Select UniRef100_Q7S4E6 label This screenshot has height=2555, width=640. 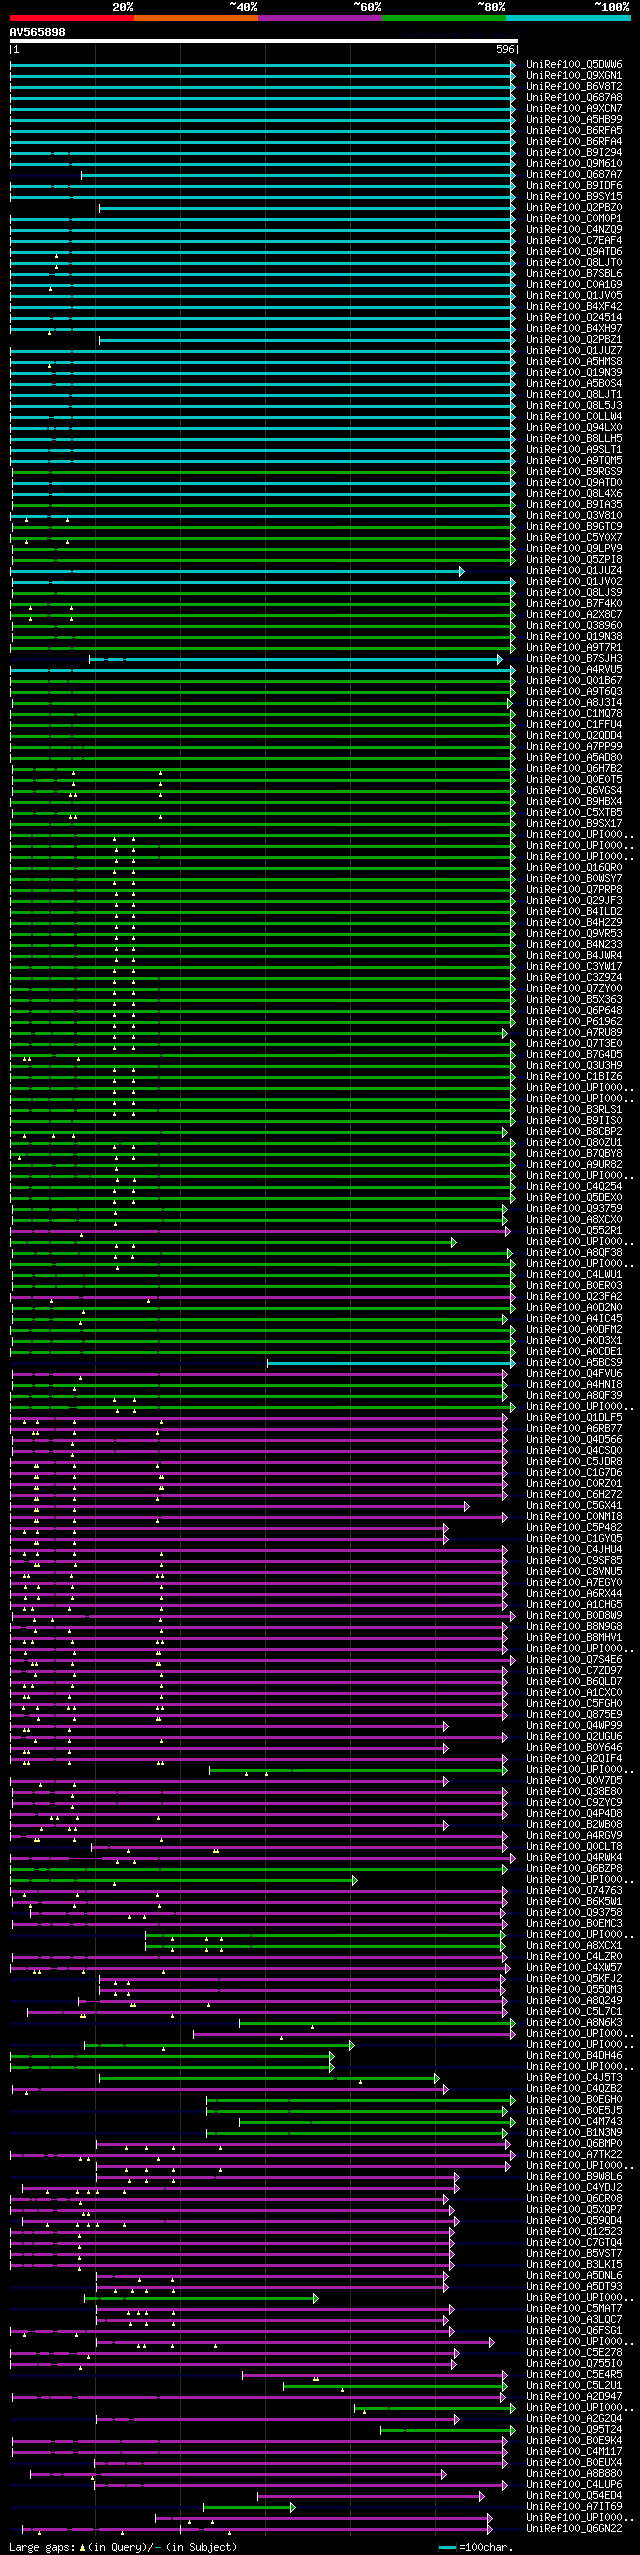tap(574, 1660)
